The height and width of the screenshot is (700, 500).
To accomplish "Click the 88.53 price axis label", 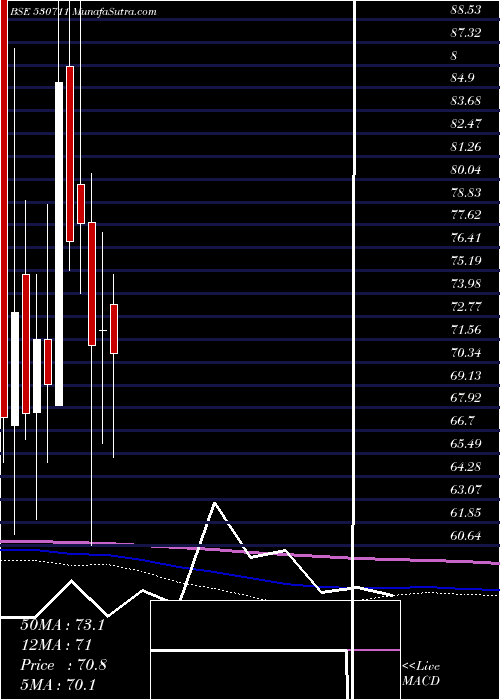I will tap(466, 10).
